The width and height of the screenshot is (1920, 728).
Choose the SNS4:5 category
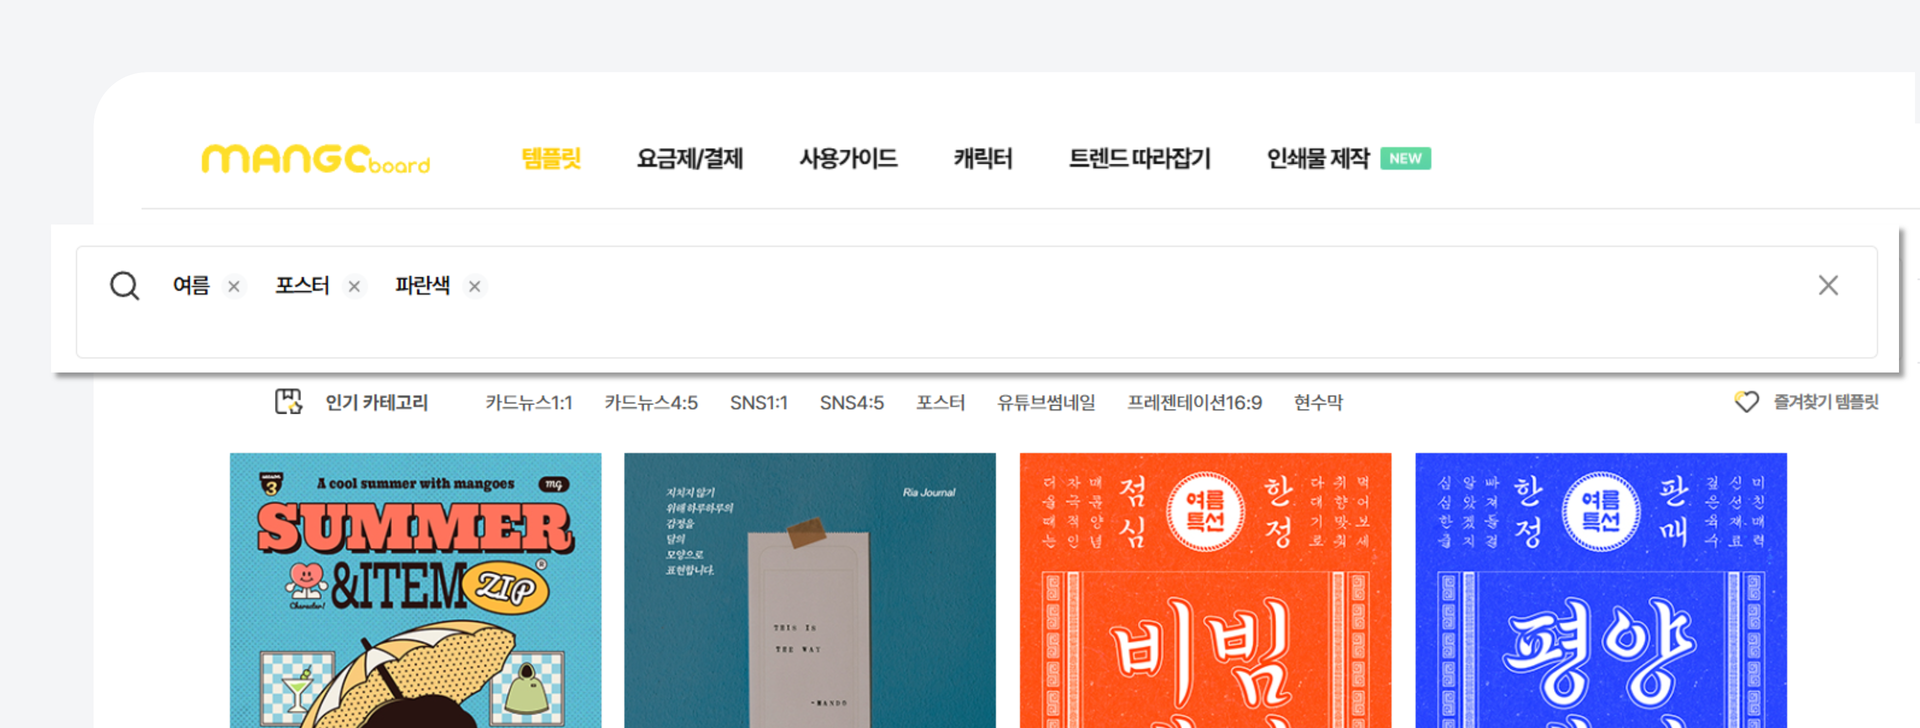(x=852, y=403)
